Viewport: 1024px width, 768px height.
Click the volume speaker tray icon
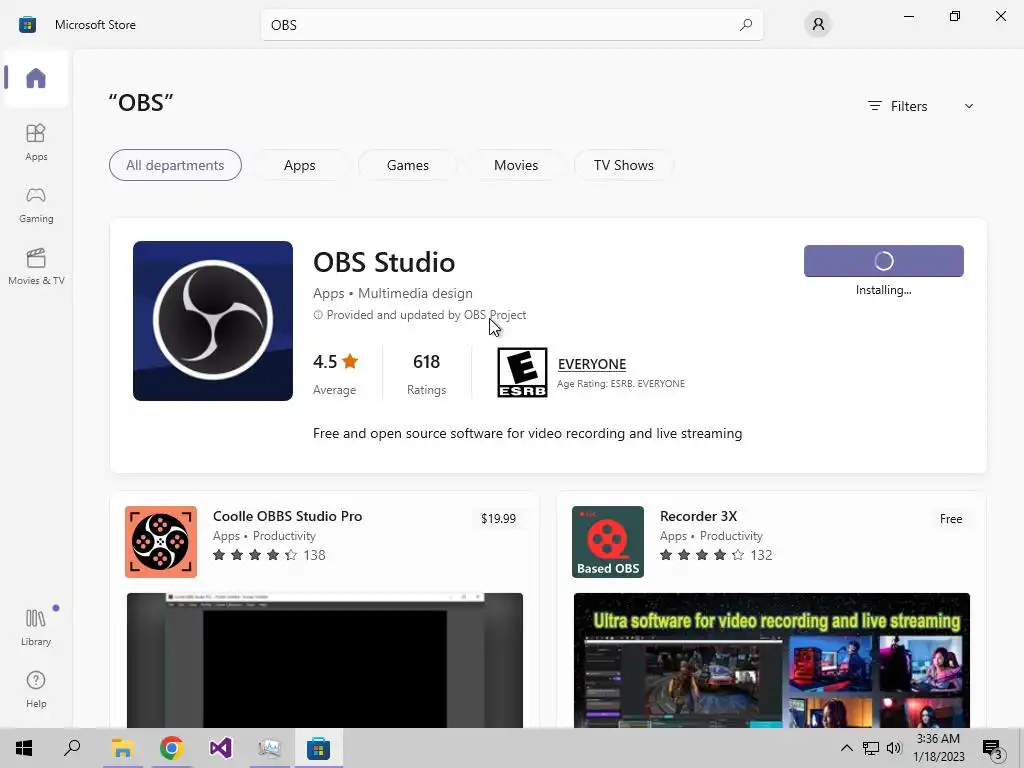[893, 748]
